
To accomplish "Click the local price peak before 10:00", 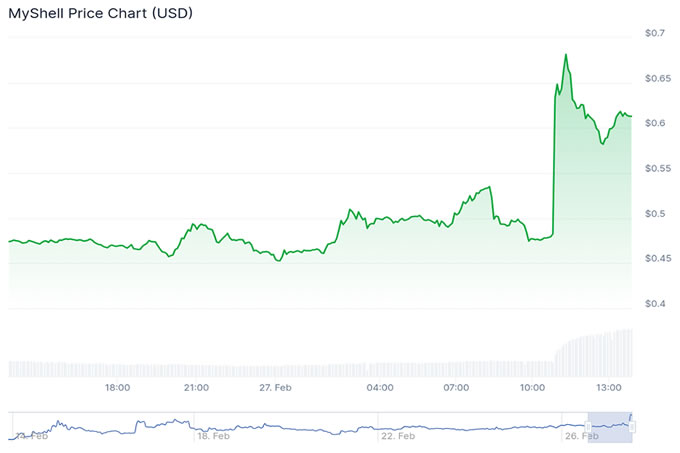I will click(x=489, y=187).
